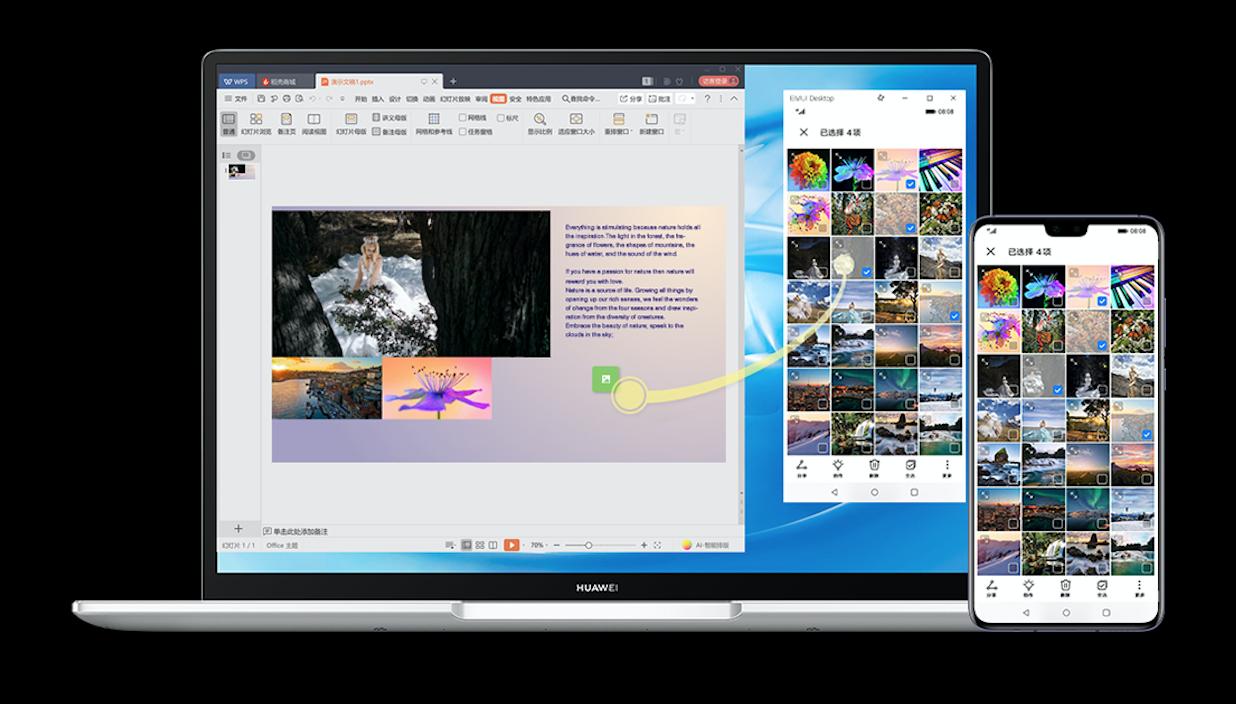The height and width of the screenshot is (704, 1236).
Task: Open the zoom percentage 70% dropdown
Action: click(x=539, y=545)
